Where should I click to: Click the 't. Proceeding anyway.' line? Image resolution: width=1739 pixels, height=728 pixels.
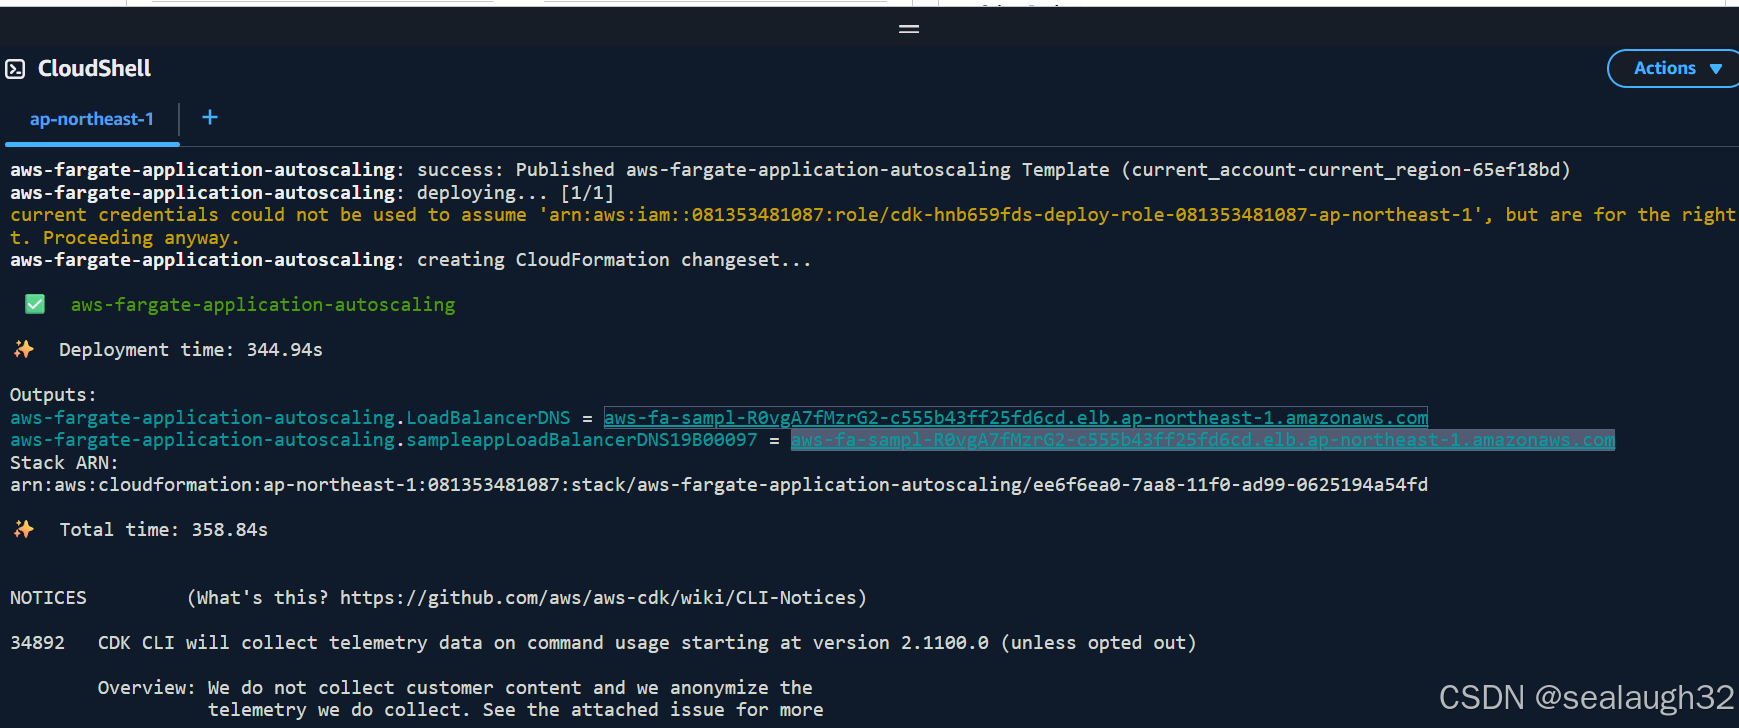[125, 238]
